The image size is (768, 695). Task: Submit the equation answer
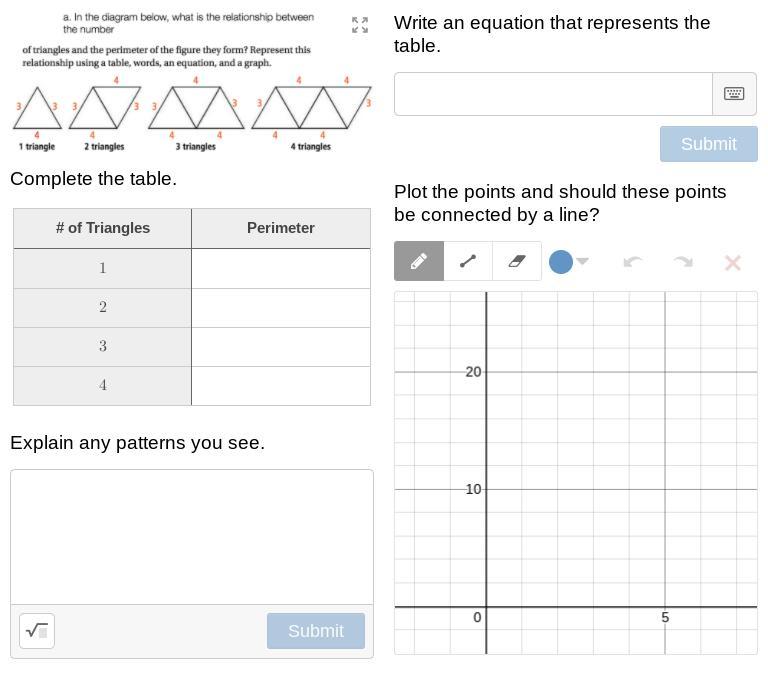(x=708, y=144)
